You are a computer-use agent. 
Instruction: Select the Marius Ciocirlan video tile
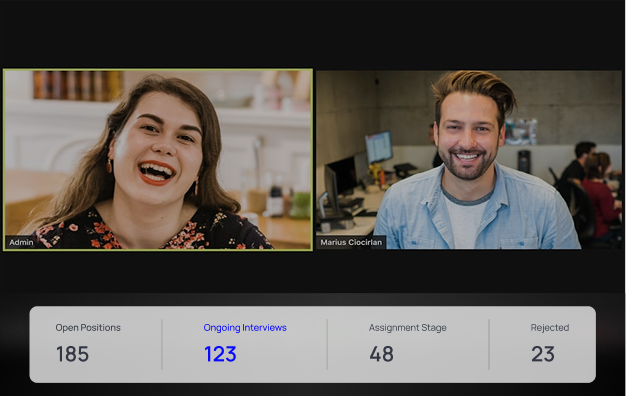click(x=469, y=160)
